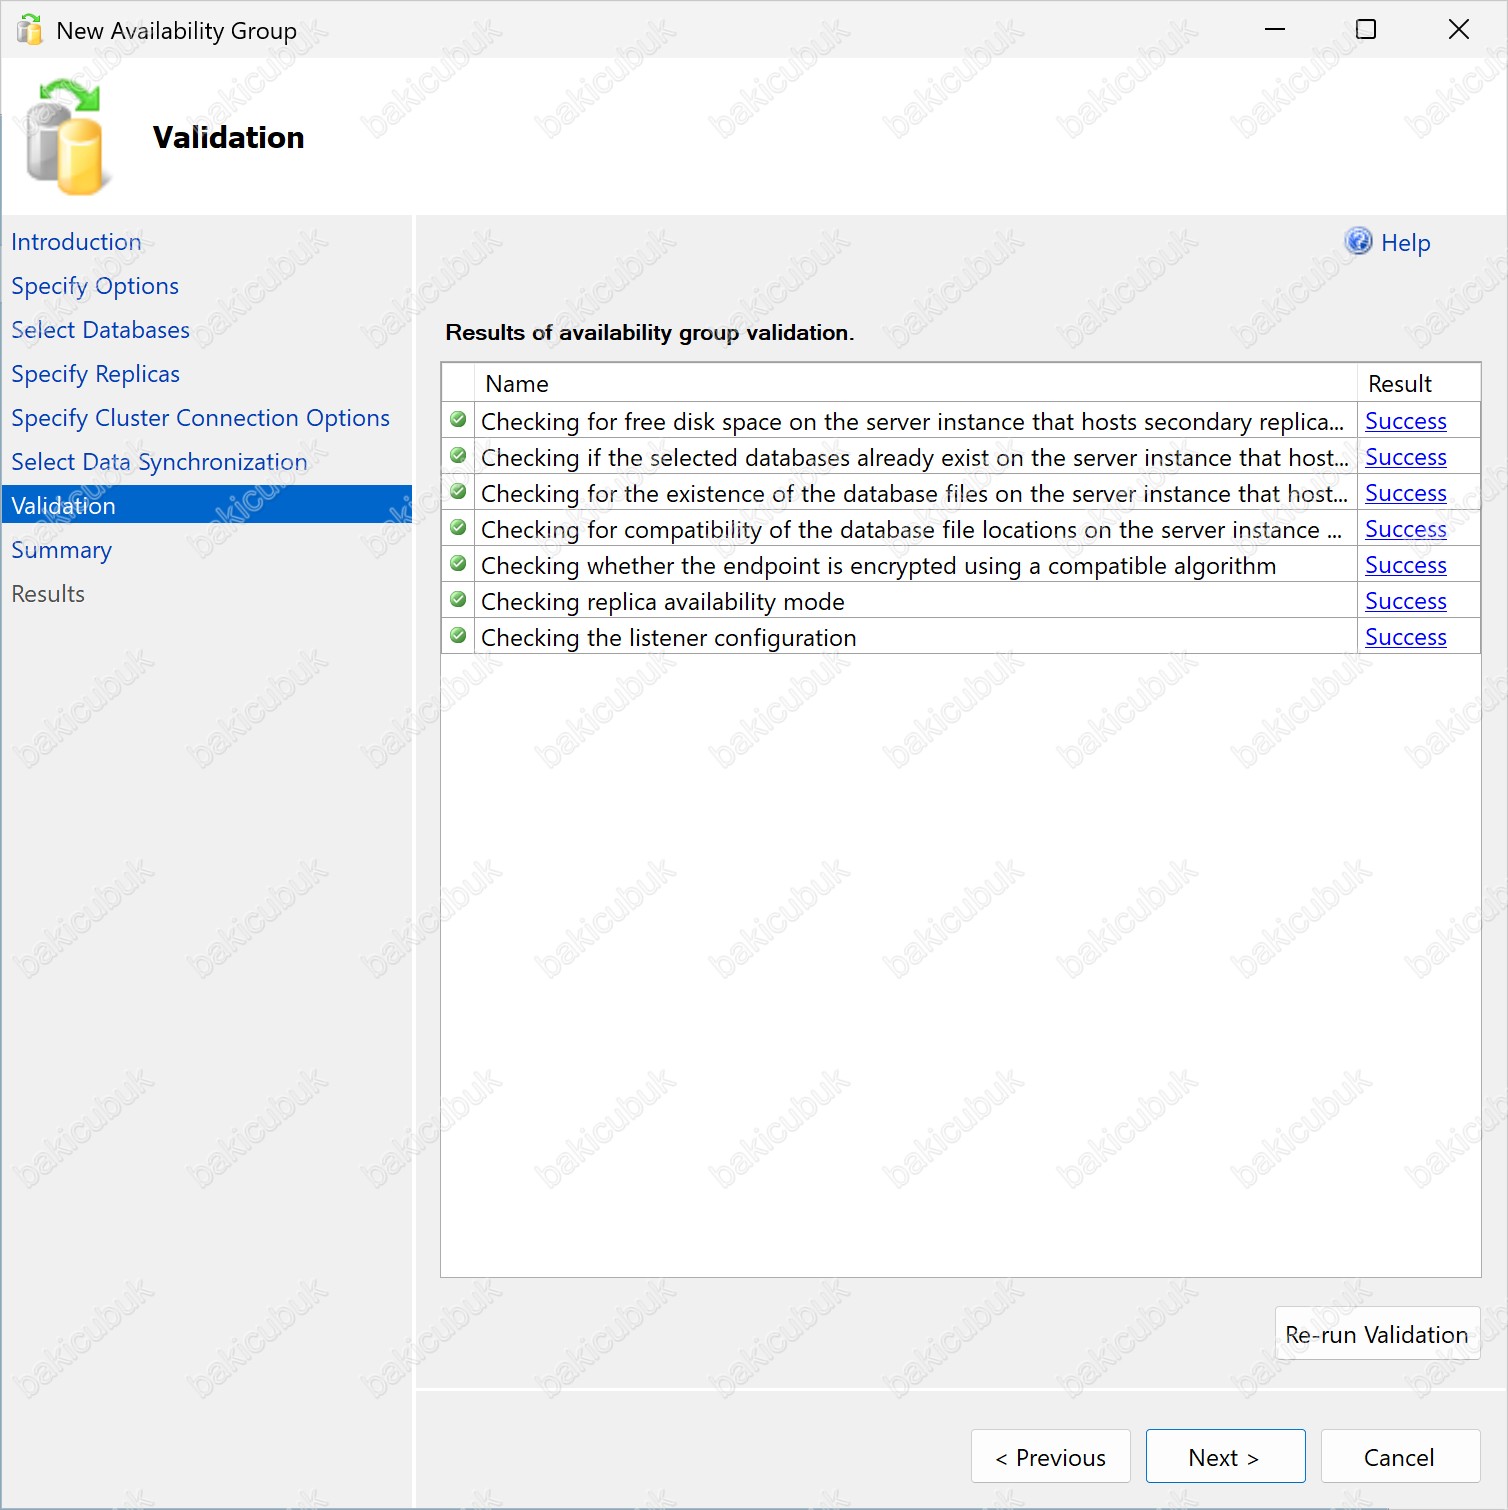Image resolution: width=1508 pixels, height=1510 pixels.
Task: Click green check icon for database file locations compatibility
Action: (x=458, y=528)
